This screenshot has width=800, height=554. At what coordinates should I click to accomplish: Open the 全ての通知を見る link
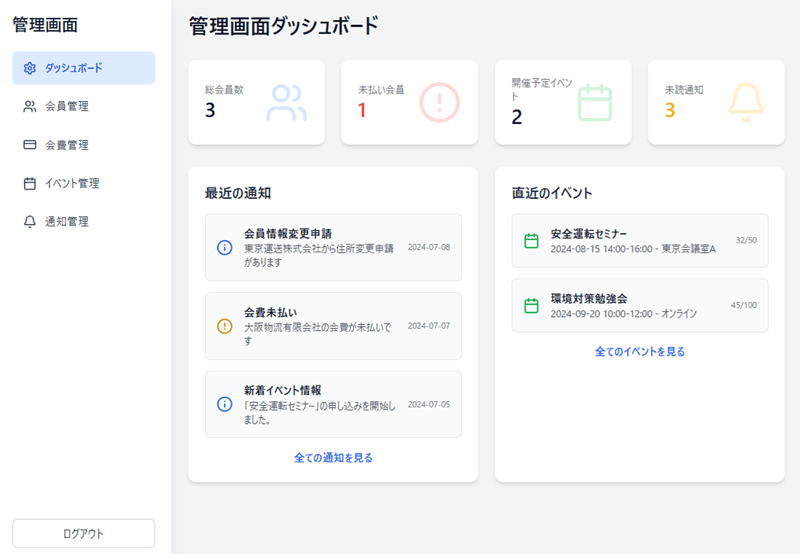point(333,458)
